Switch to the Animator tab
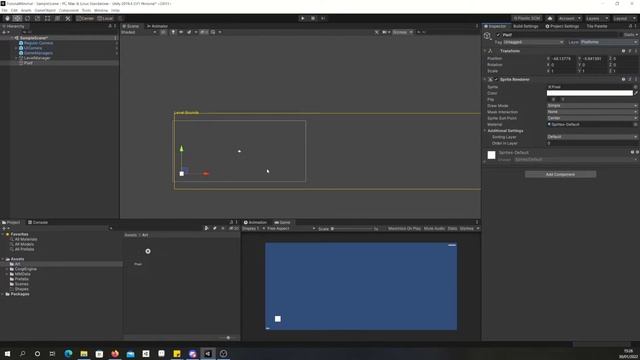This screenshot has height=360, width=640. tap(158, 26)
